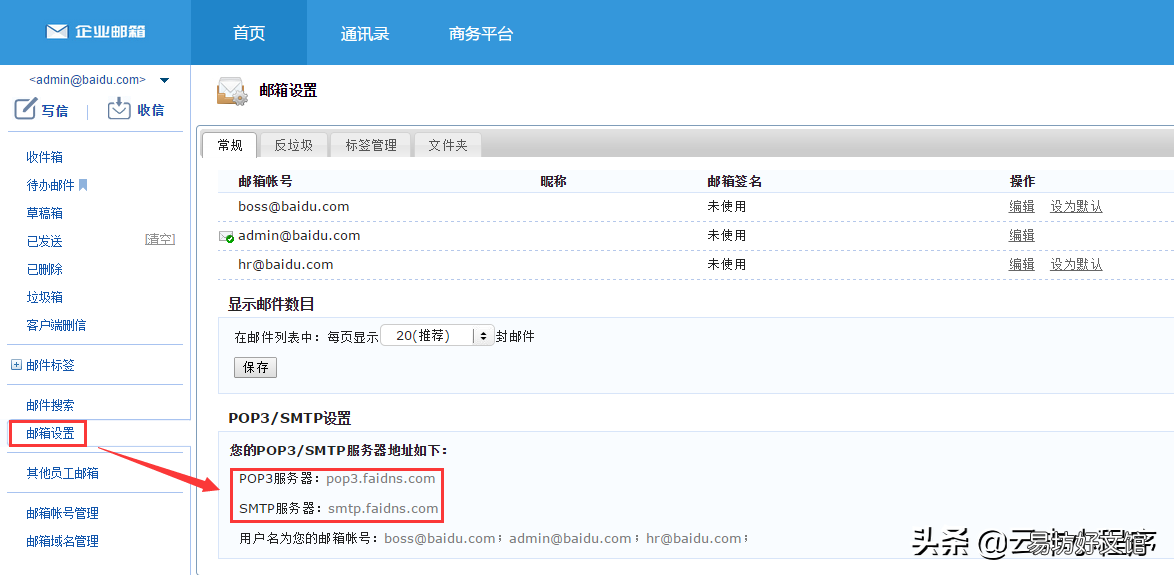
Task: Click default-account envelope icon next to admin@baidu.com
Action: coord(226,237)
